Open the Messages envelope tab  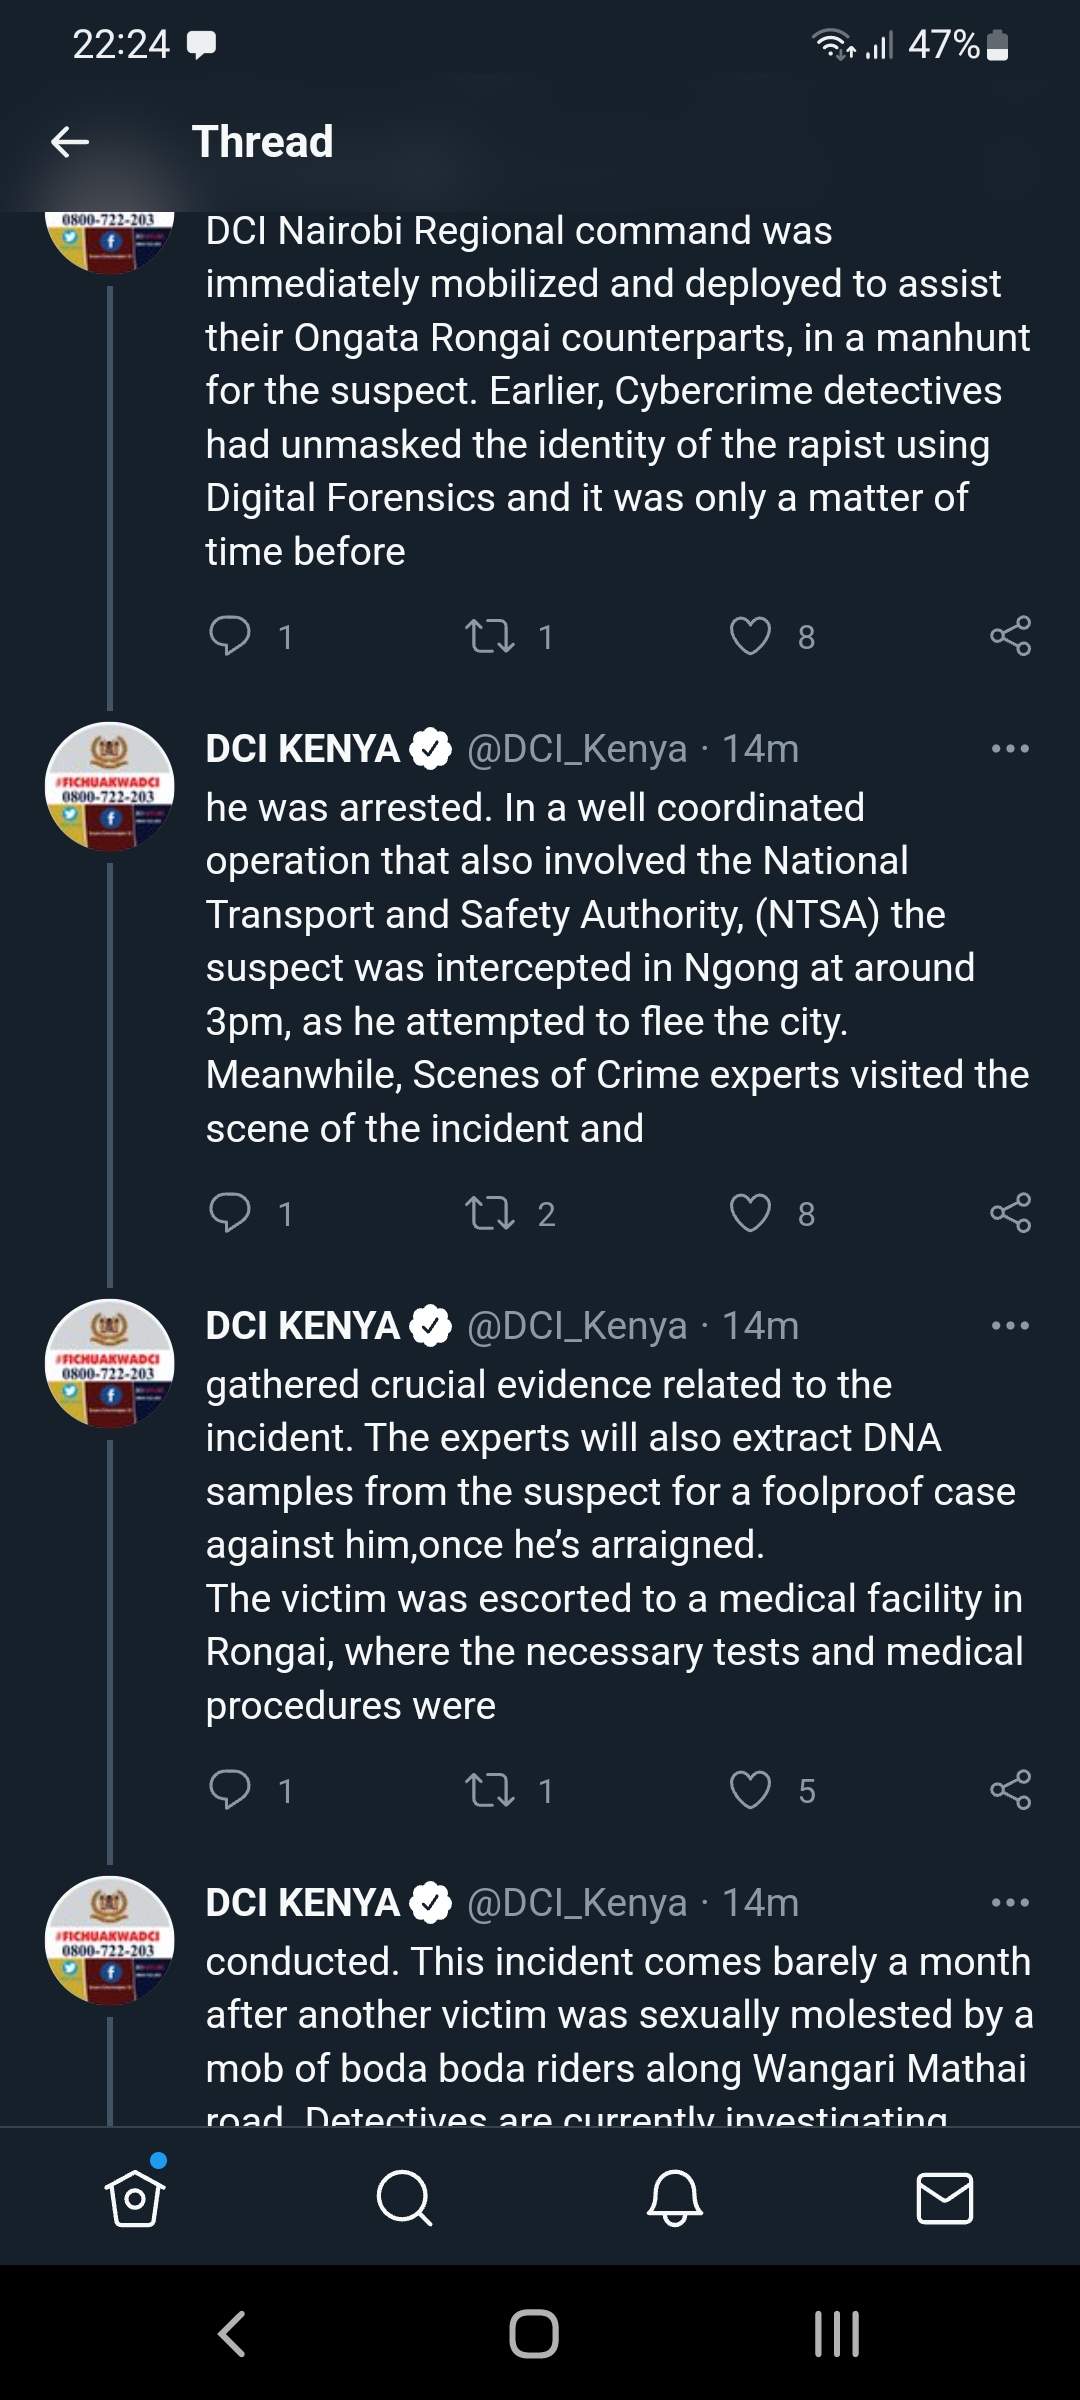(945, 2198)
